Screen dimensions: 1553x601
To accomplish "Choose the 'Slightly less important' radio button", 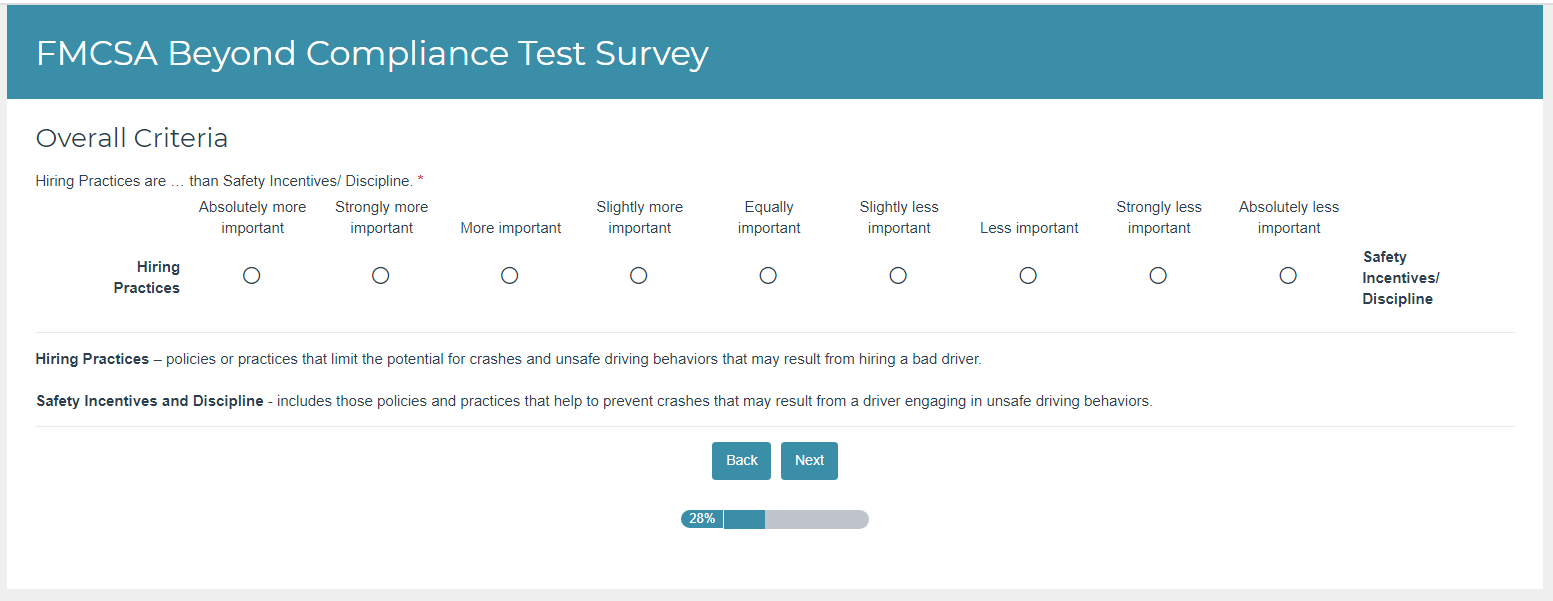I will pos(898,276).
